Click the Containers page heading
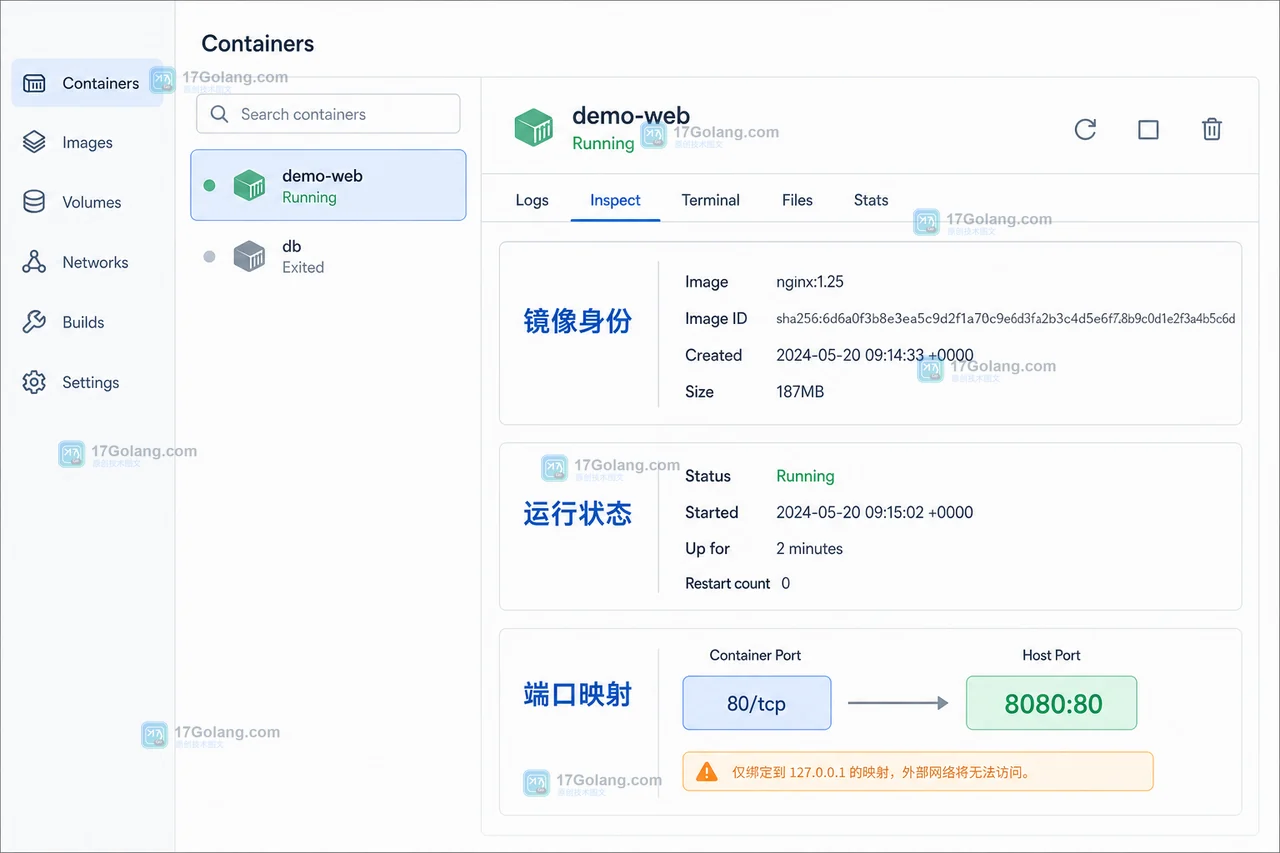Screen dimensions: 1280x853 (x=258, y=44)
